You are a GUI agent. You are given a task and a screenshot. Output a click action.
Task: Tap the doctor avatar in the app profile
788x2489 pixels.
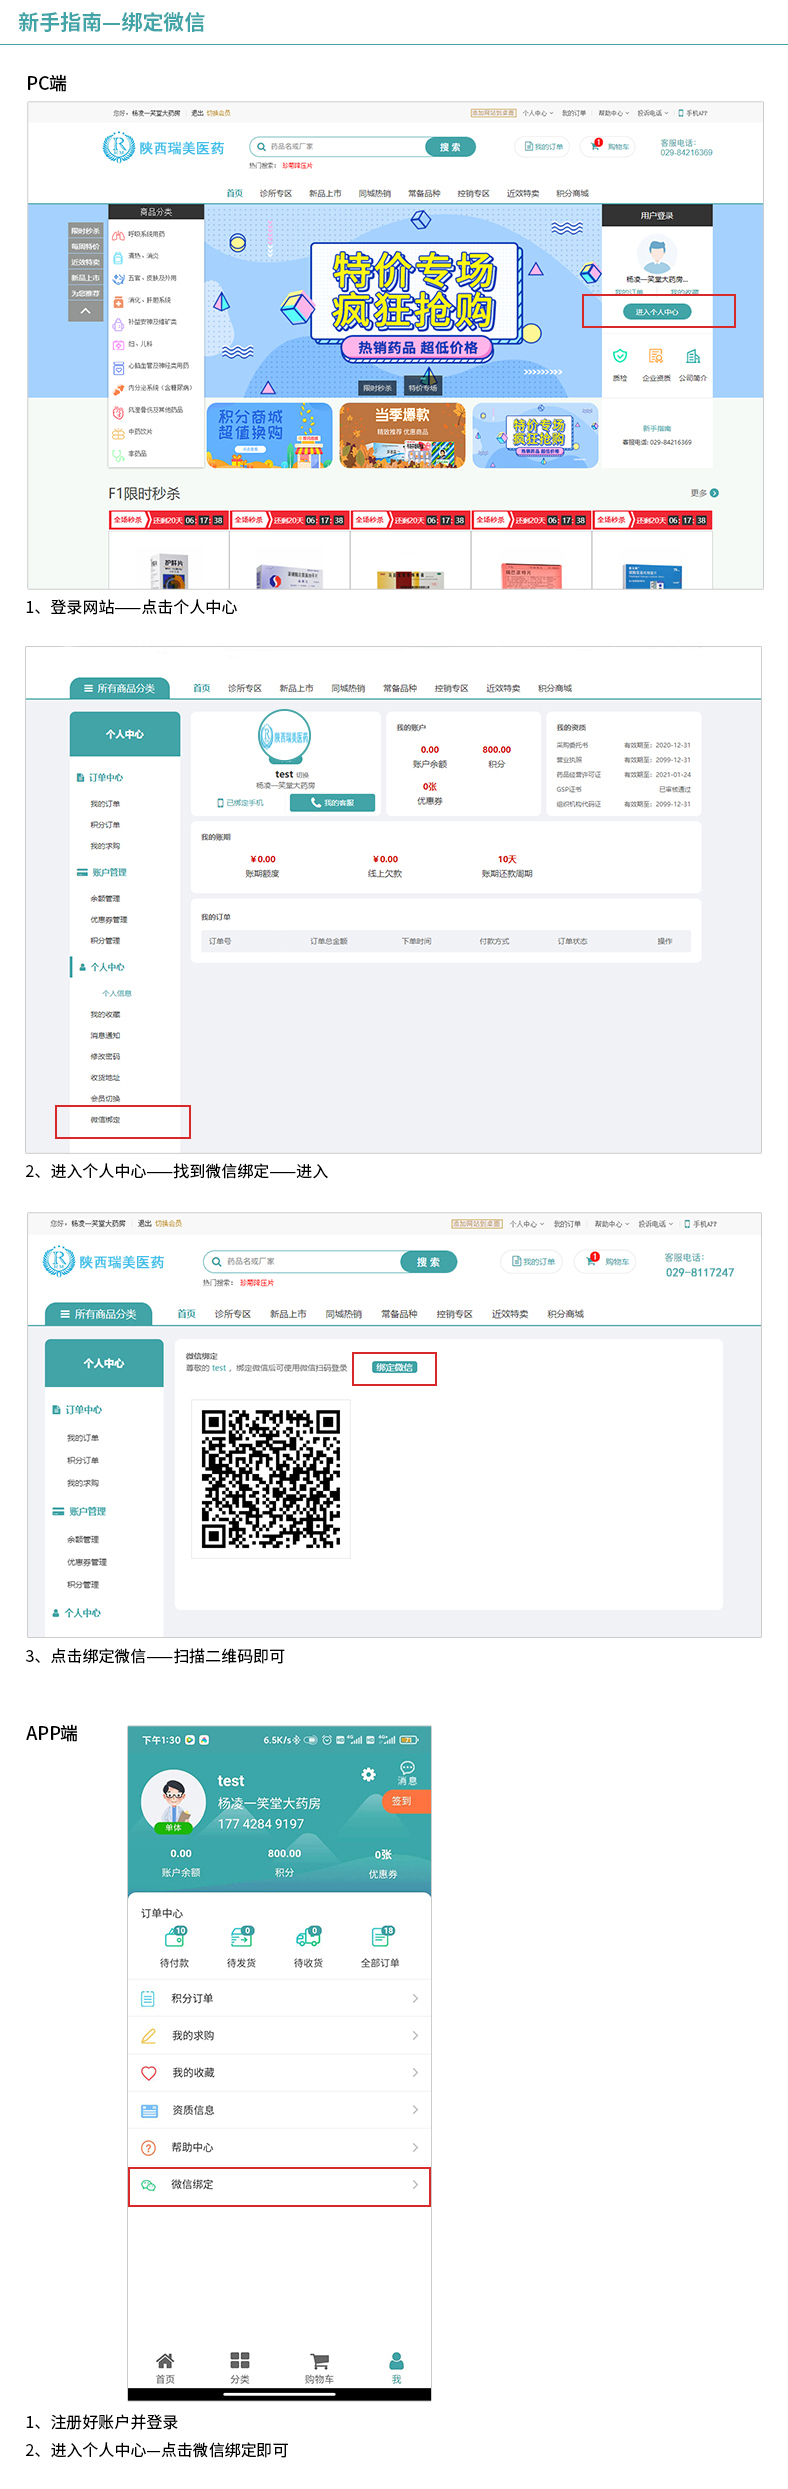coord(173,1801)
